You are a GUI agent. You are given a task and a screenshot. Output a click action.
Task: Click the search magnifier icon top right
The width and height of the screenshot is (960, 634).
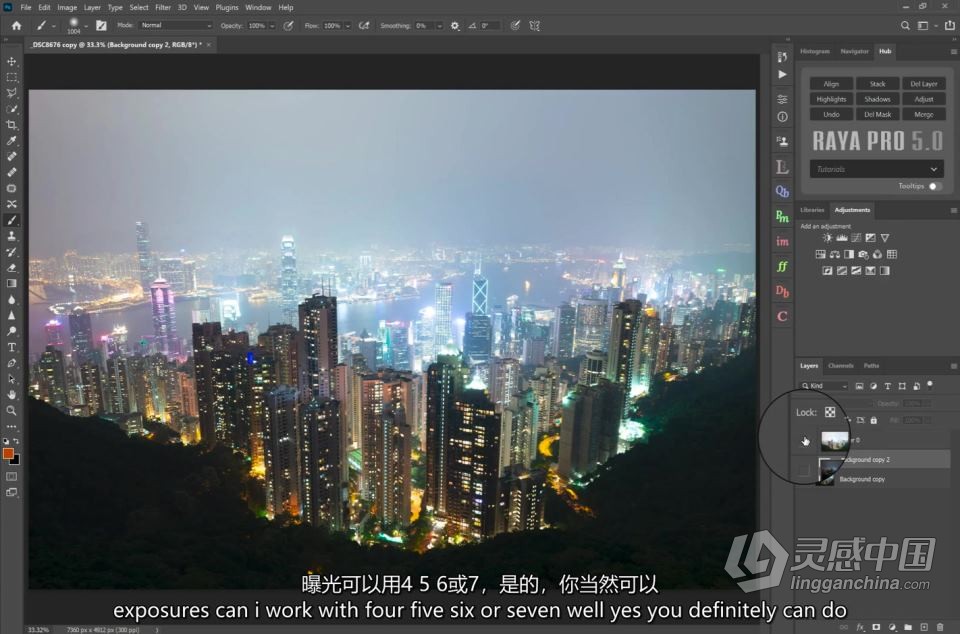(x=905, y=26)
